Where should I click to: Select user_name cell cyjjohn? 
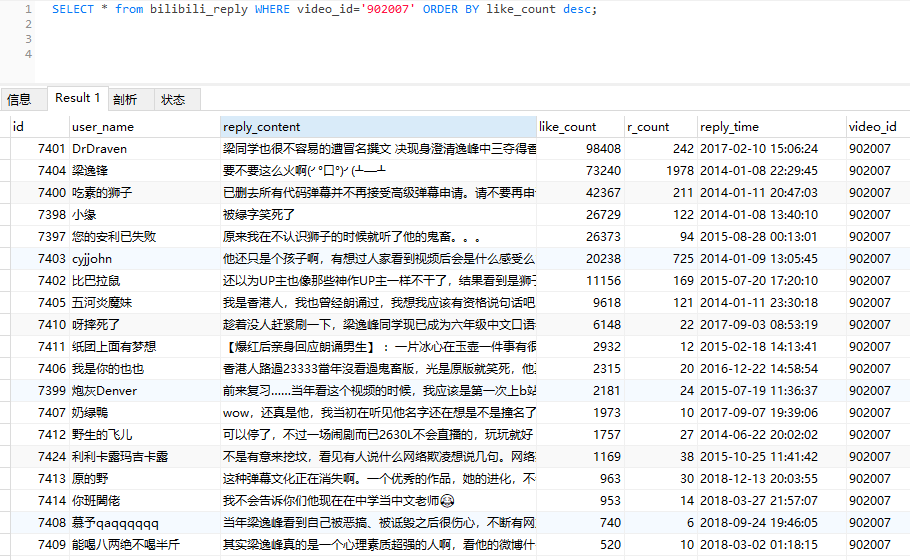(x=145, y=259)
